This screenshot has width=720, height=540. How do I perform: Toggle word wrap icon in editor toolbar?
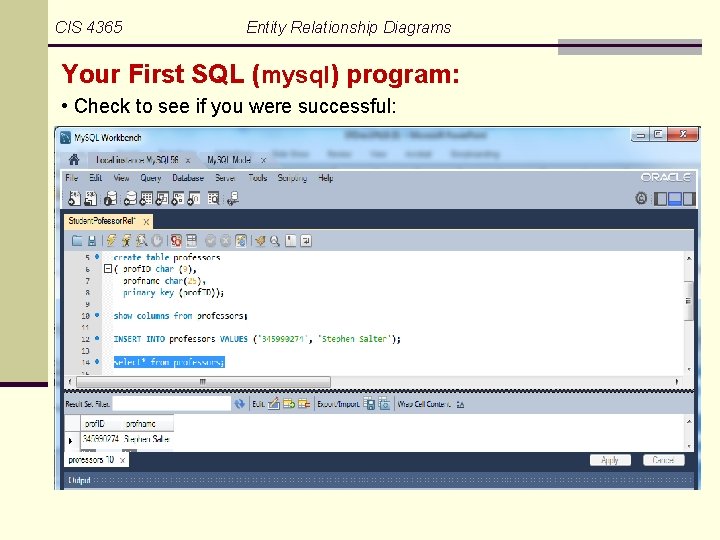click(306, 241)
